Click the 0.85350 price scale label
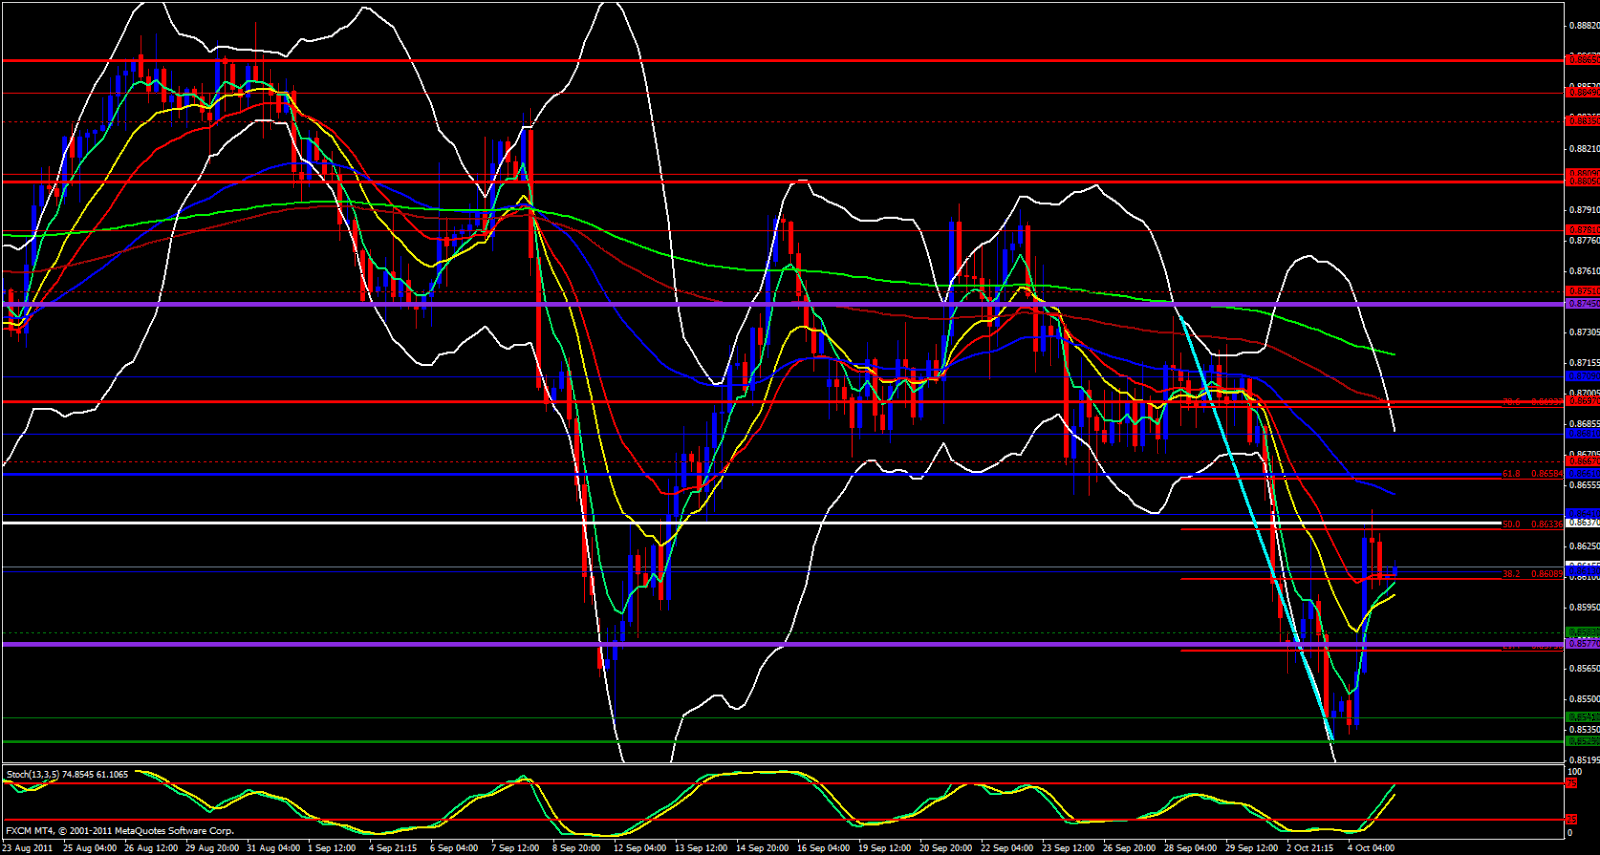The width and height of the screenshot is (1600, 855). [x=1584, y=729]
